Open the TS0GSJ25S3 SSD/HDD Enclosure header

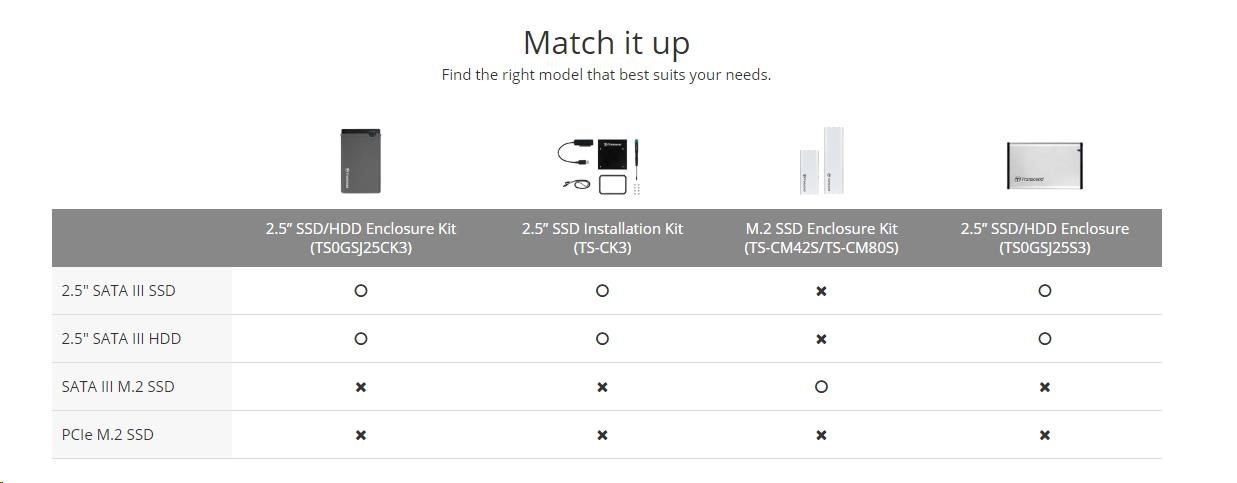[x=1044, y=238]
